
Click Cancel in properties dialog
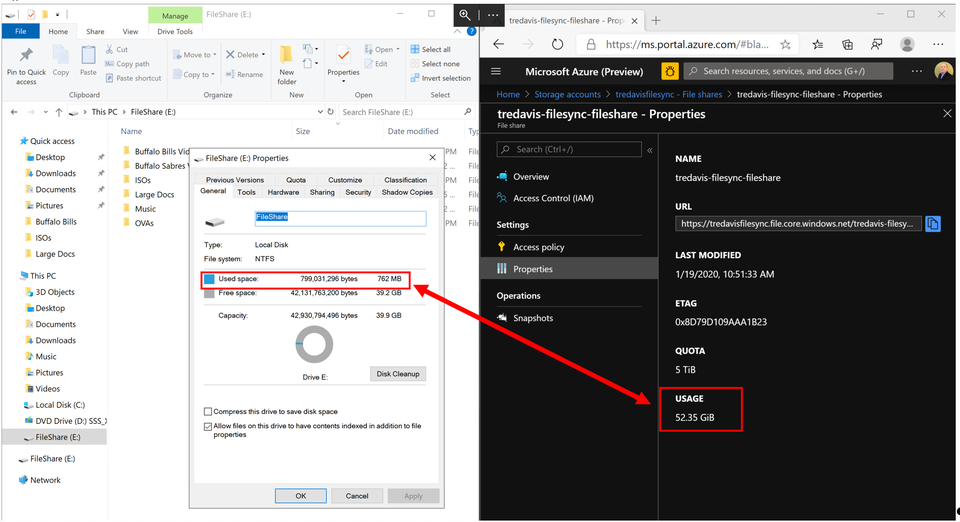click(x=357, y=496)
